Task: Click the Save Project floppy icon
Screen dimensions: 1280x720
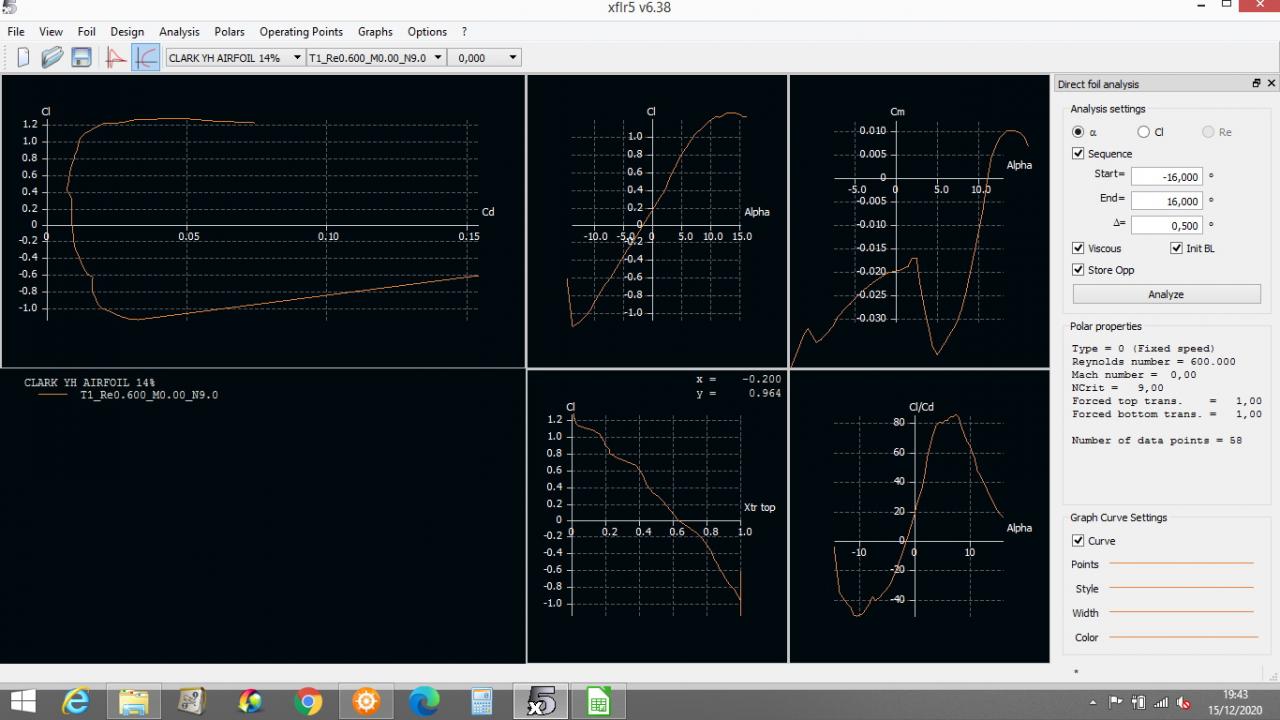Action: 81,58
